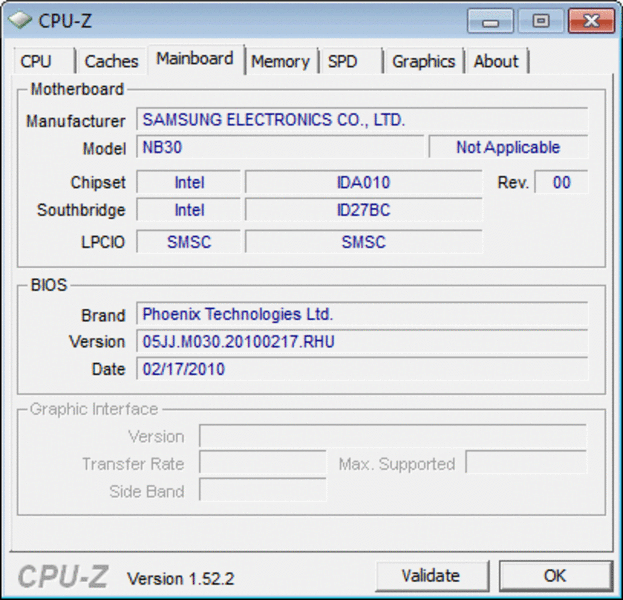Minimize the CPU-Z window
623x600 pixels.
tap(490, 21)
